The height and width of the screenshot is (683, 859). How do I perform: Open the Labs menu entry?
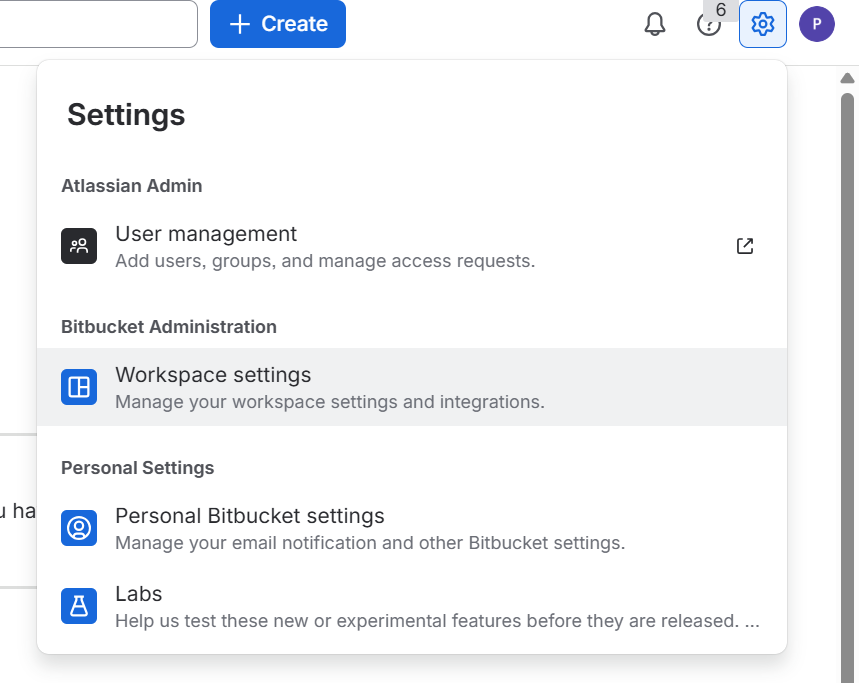click(x=412, y=606)
